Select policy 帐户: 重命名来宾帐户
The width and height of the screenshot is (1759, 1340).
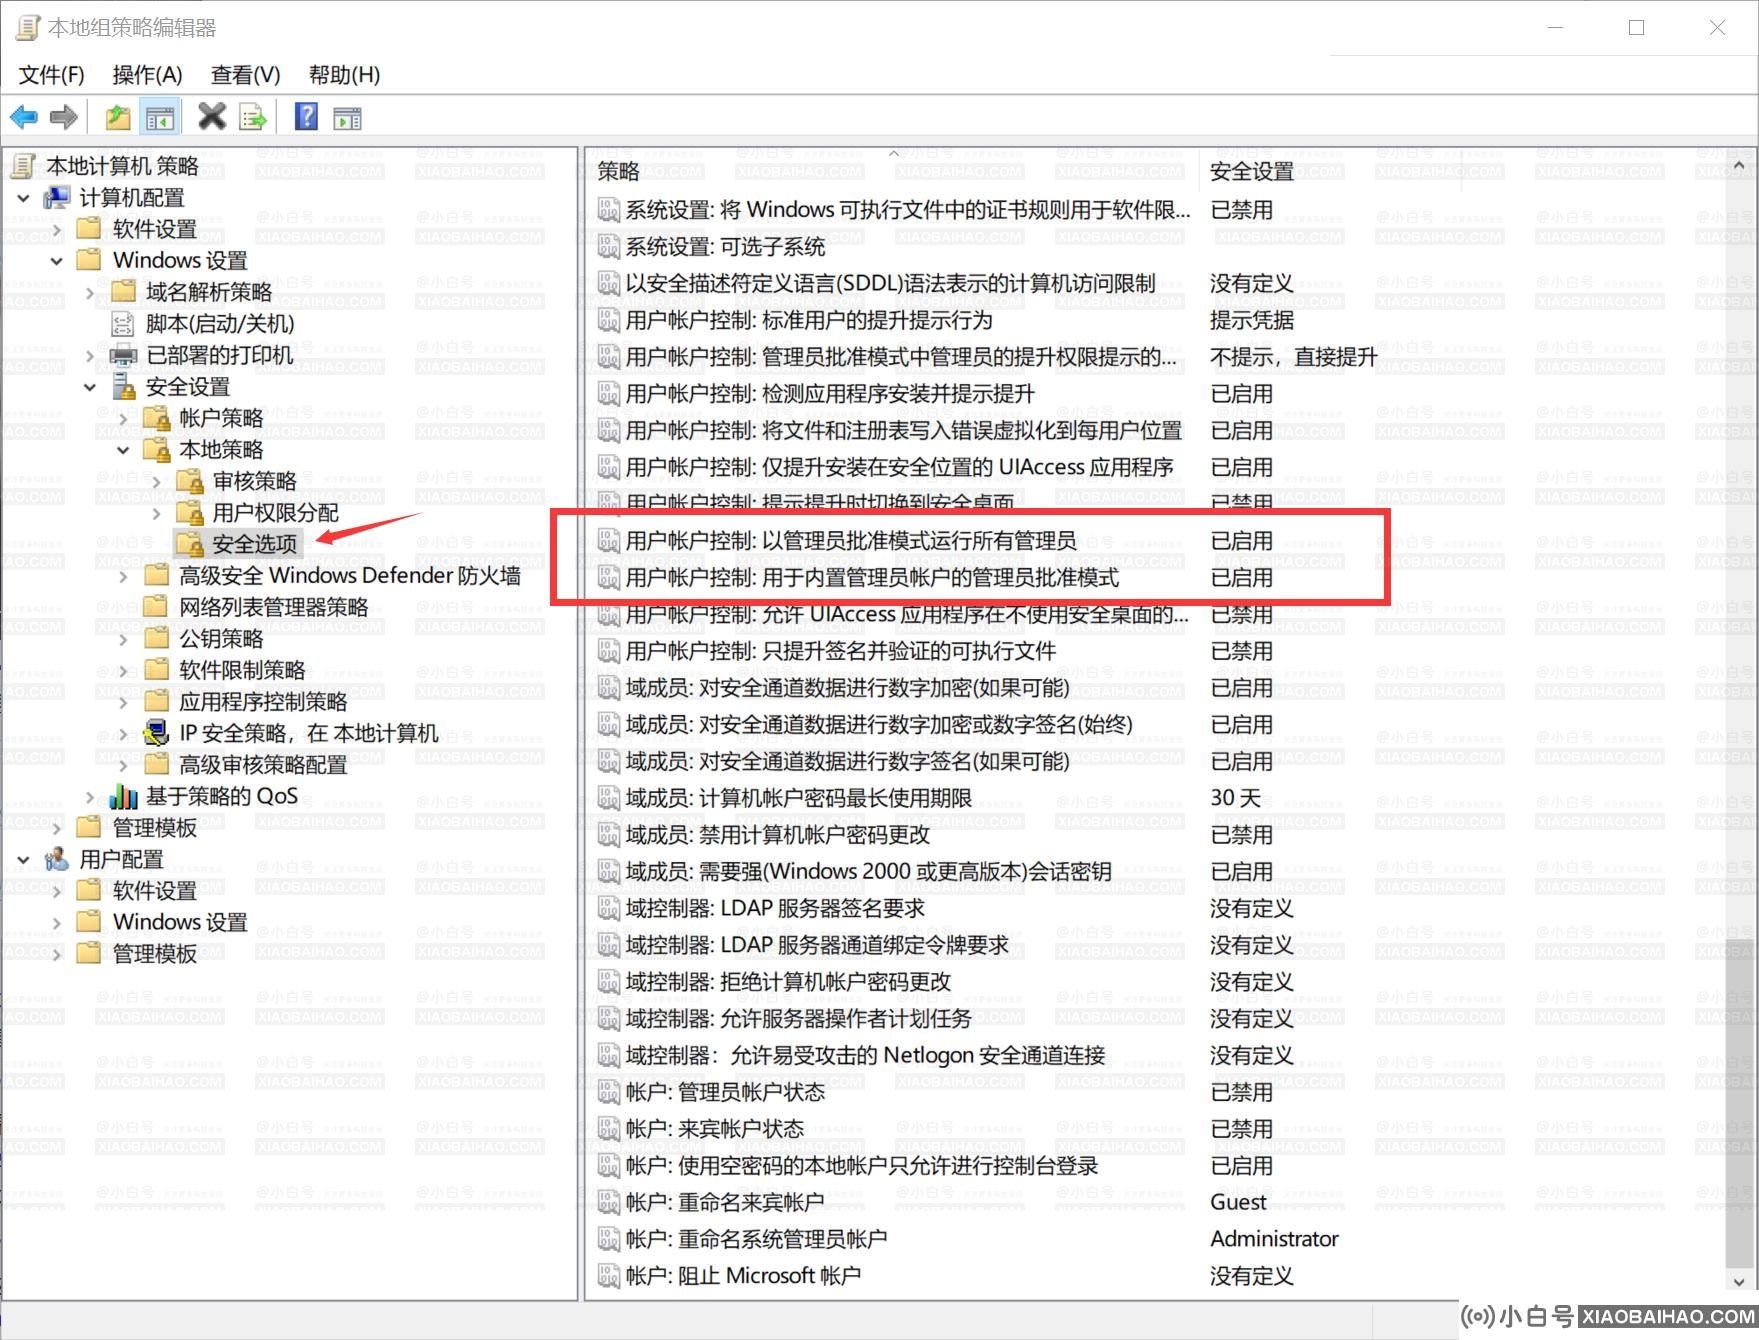(x=725, y=1202)
